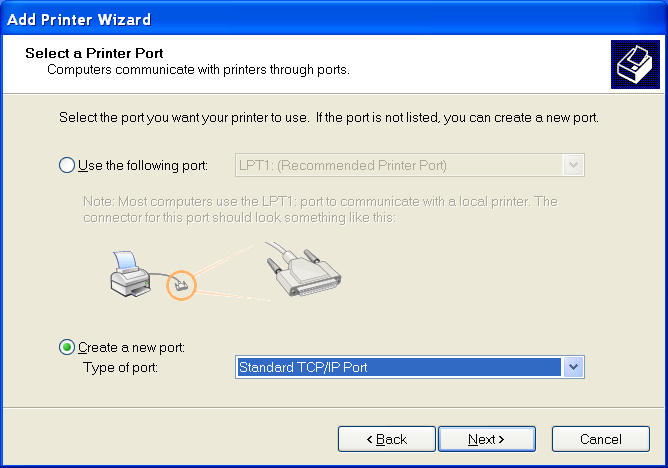Click the small printer illustration
Screen dimensions: 668x468
click(128, 276)
